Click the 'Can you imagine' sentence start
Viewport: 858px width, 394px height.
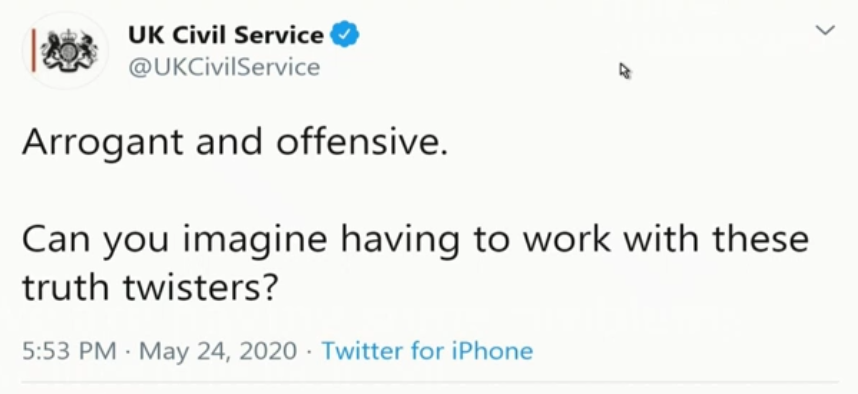[175, 241]
